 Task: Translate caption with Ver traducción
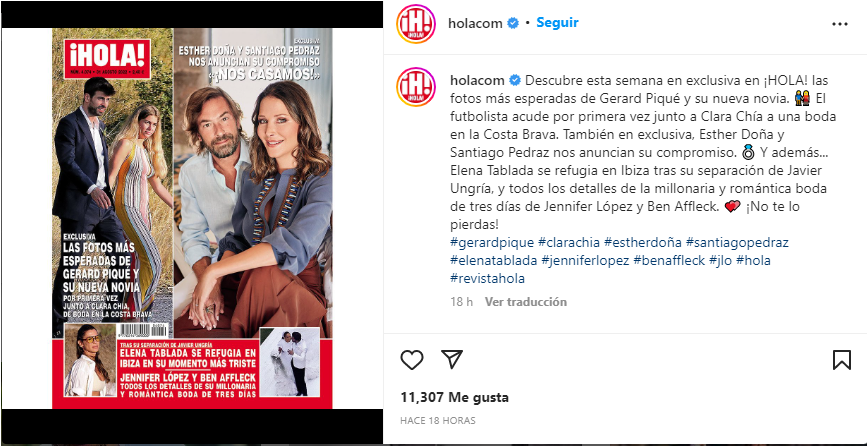tap(525, 302)
